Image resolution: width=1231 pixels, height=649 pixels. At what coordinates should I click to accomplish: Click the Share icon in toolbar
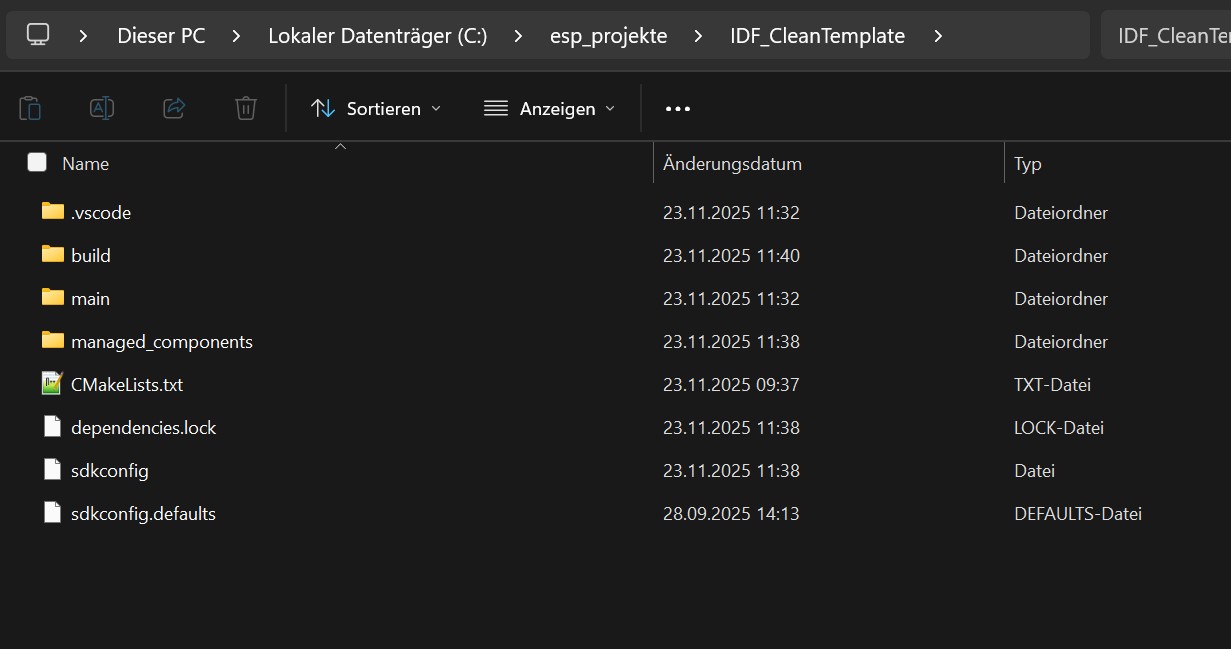[x=174, y=108]
